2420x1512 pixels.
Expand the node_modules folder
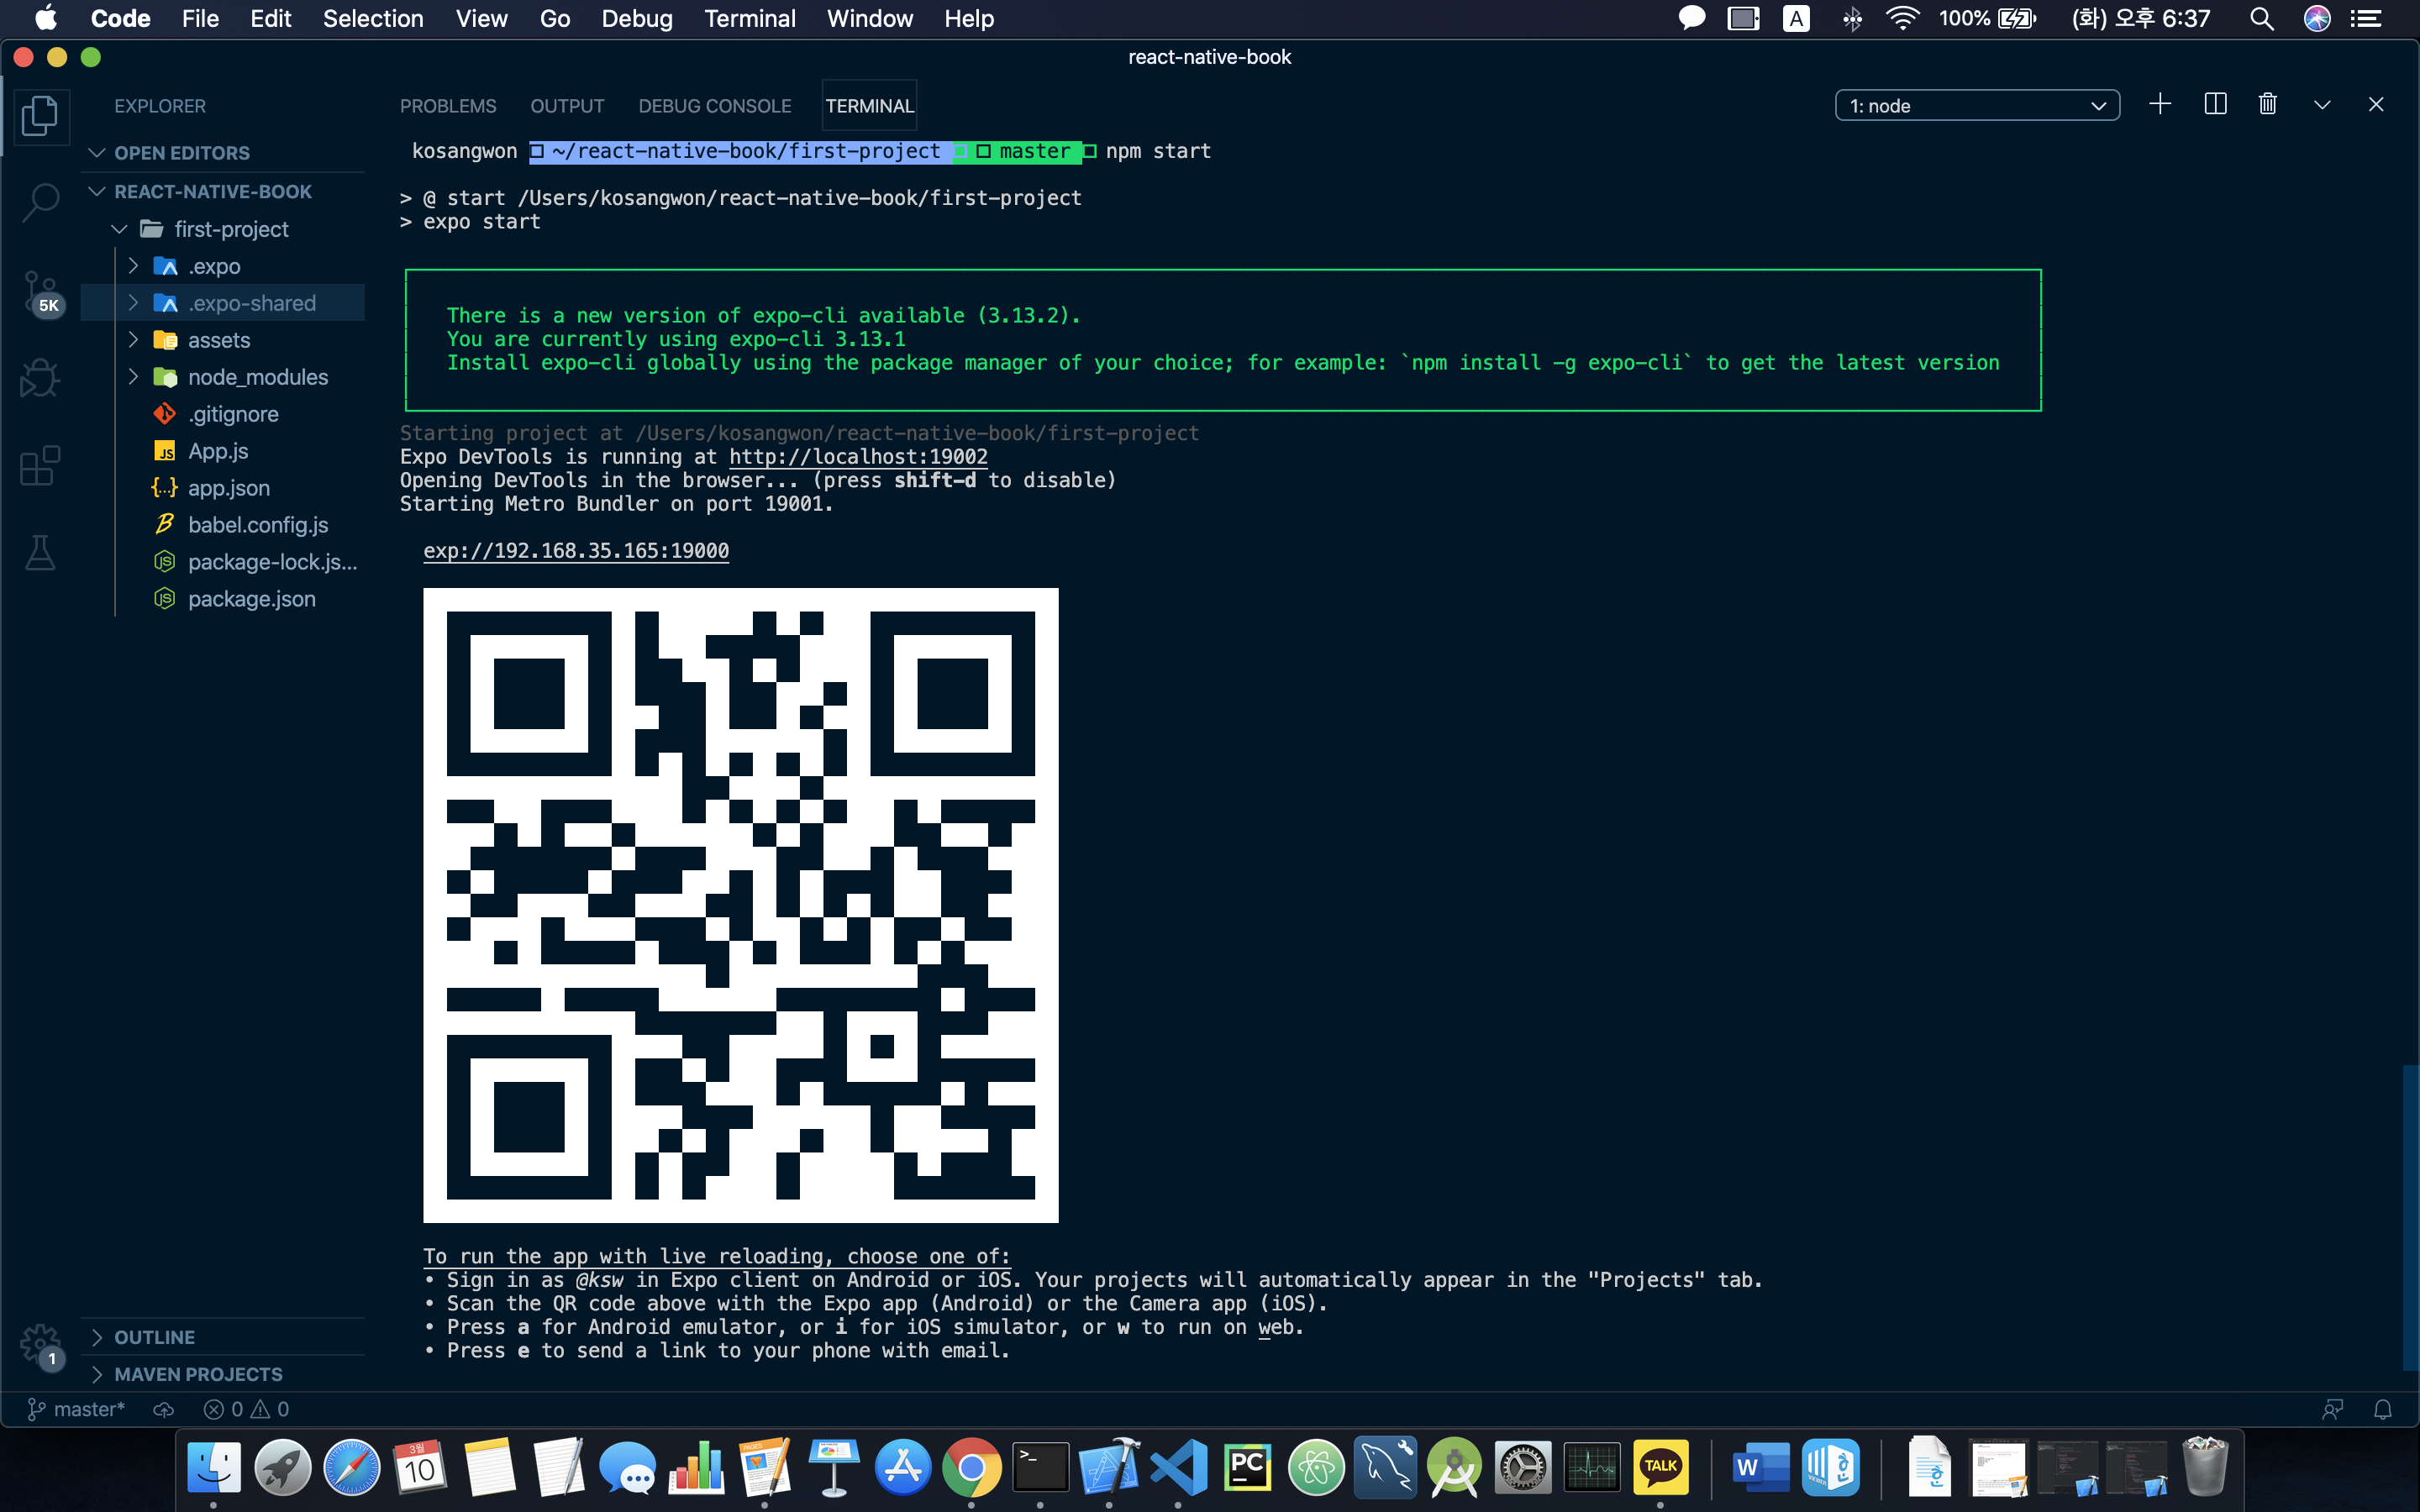257,377
